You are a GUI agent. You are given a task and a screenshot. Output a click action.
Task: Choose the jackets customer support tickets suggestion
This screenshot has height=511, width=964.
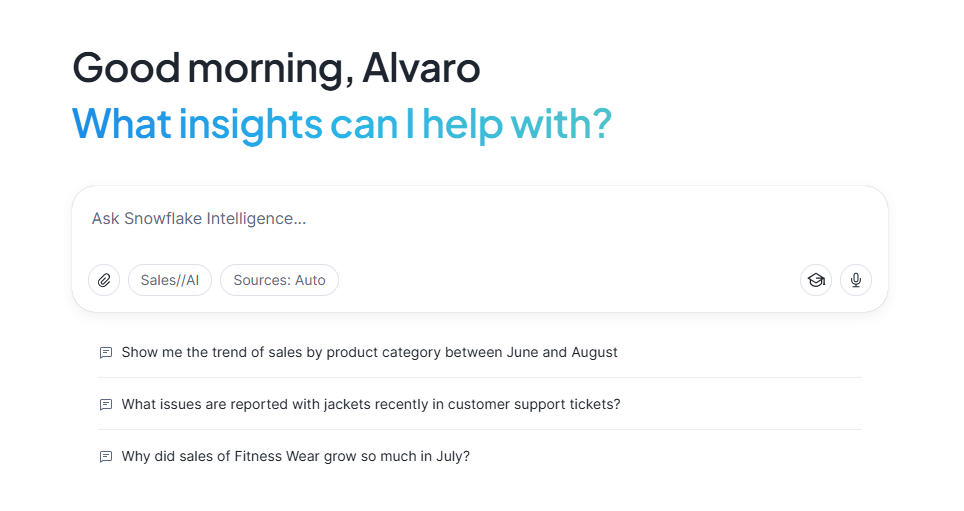pyautogui.click(x=370, y=404)
